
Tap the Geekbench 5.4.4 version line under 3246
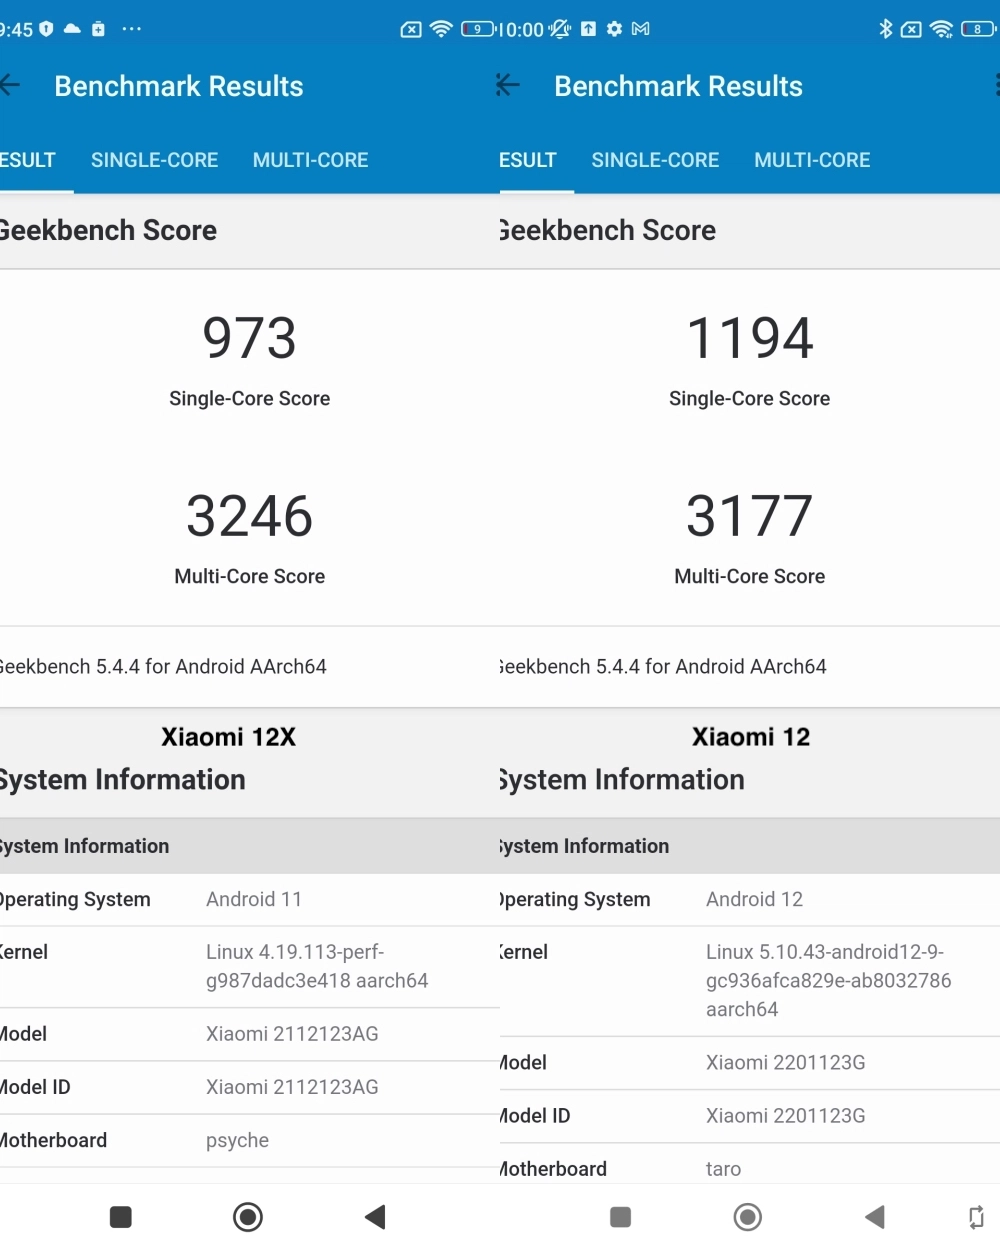pyautogui.click(x=163, y=666)
